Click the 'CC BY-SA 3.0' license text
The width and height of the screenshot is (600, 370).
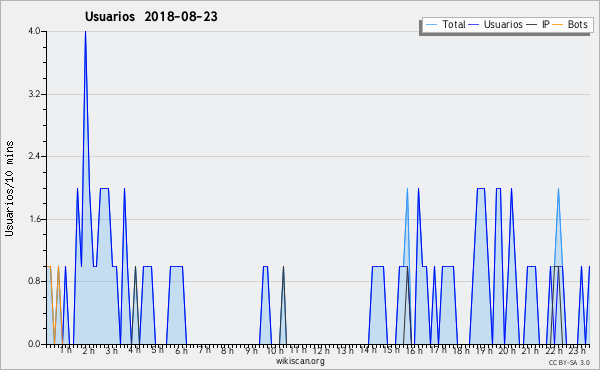point(569,362)
